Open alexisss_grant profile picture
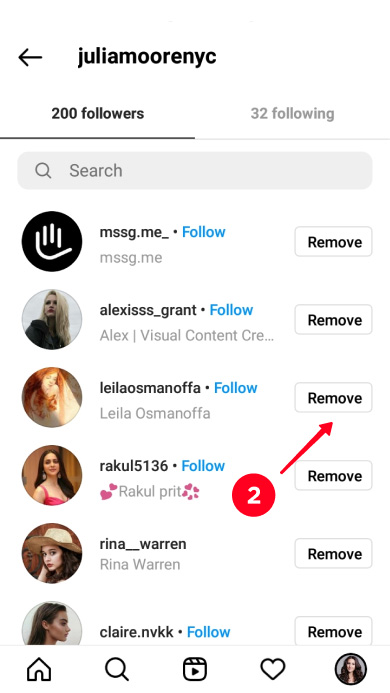Image resolution: width=390 pixels, height=693 pixels. point(52,319)
